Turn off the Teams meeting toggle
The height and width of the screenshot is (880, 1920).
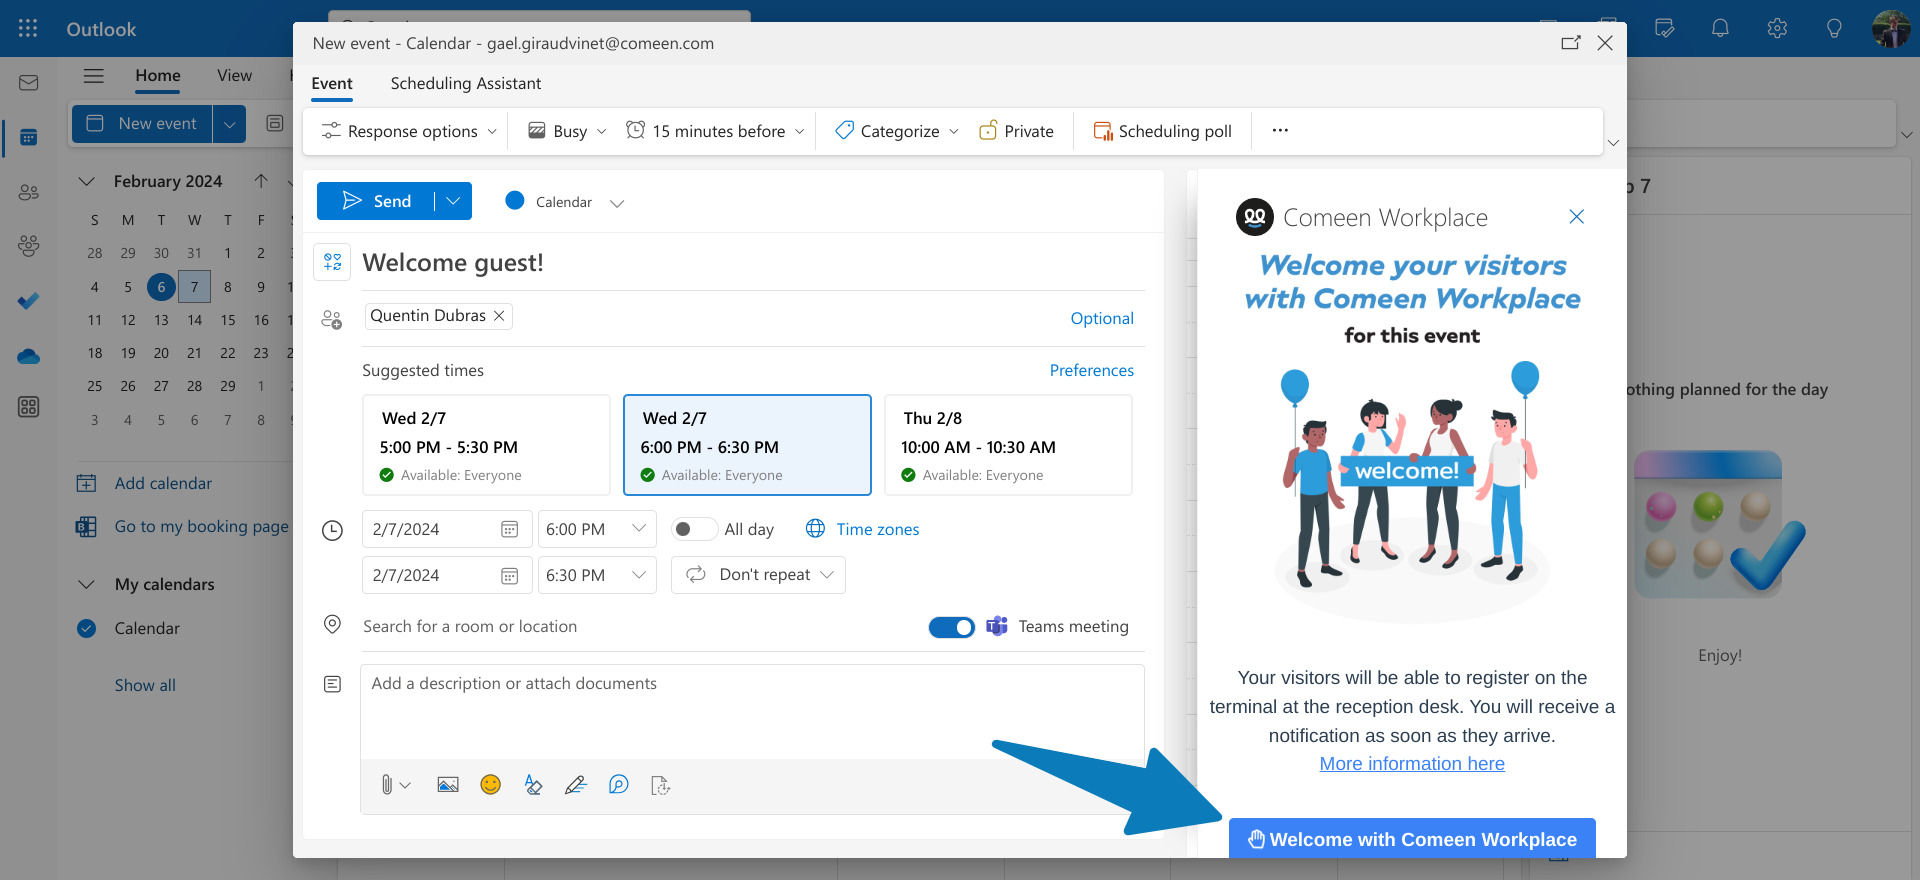click(x=952, y=627)
